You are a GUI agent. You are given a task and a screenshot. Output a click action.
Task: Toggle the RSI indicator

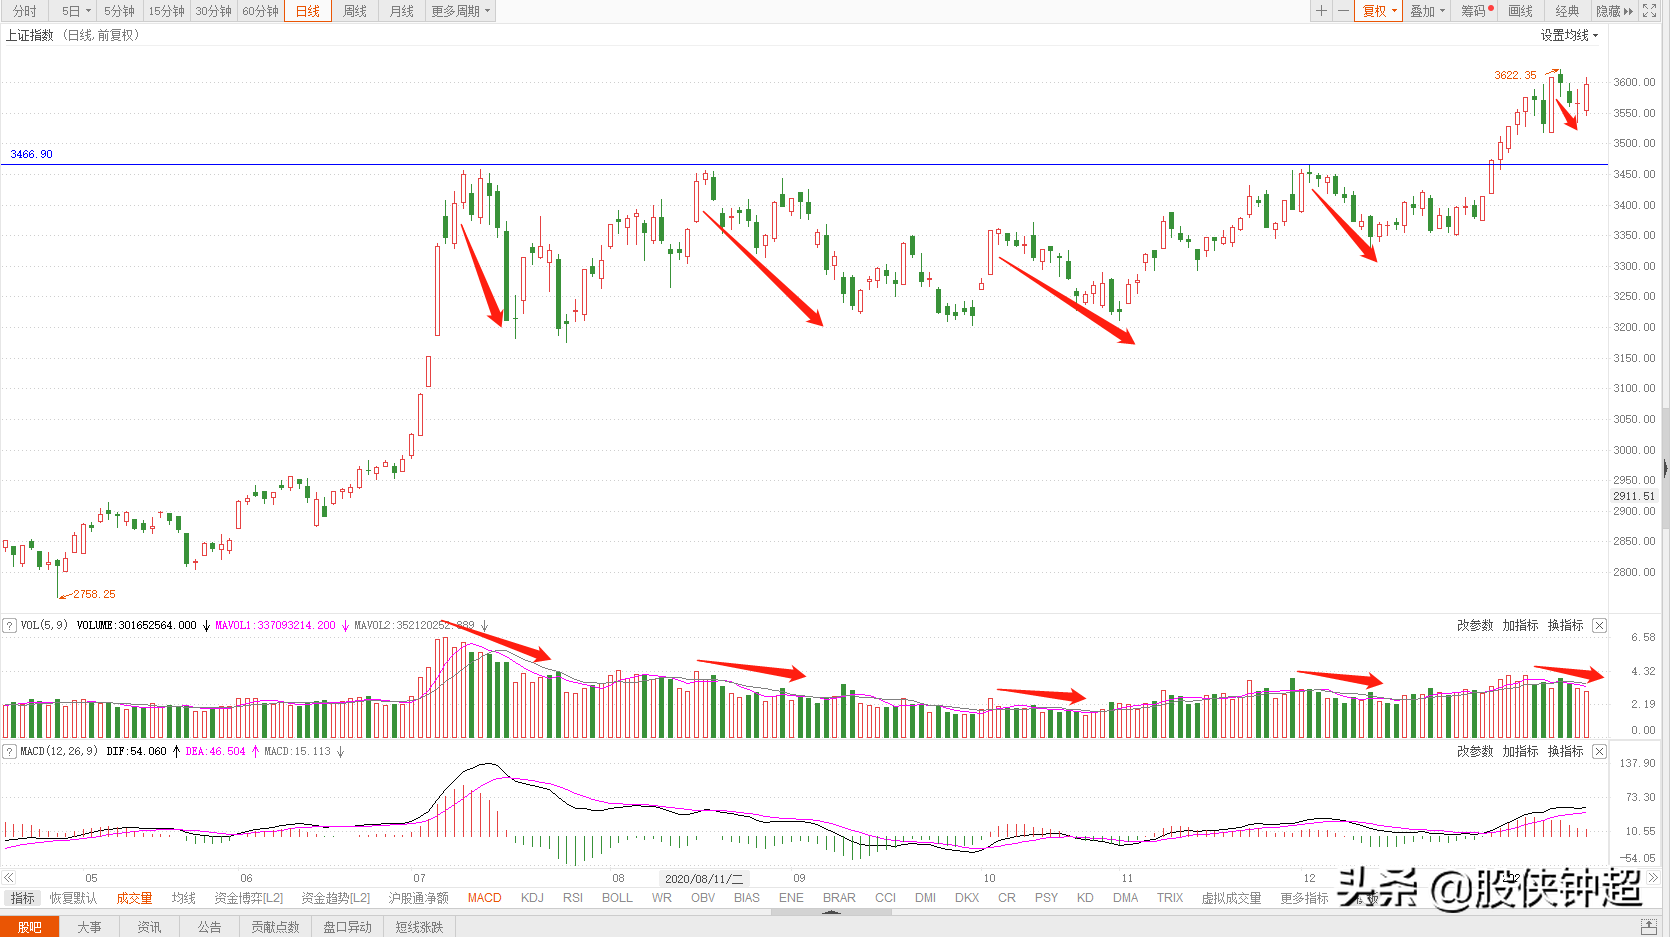coord(573,898)
